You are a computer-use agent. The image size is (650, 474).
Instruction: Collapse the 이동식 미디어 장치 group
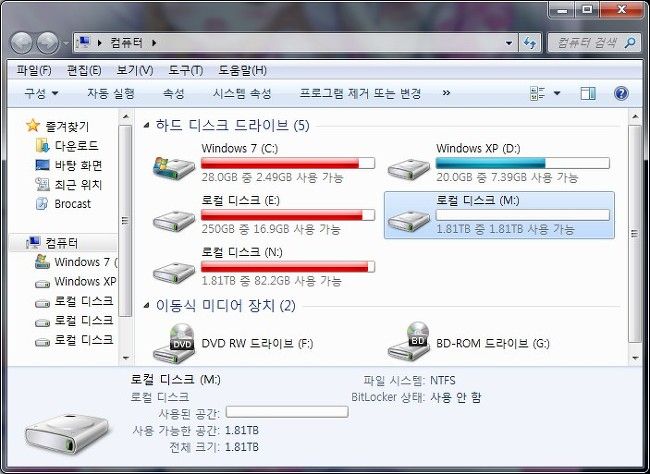(146, 306)
